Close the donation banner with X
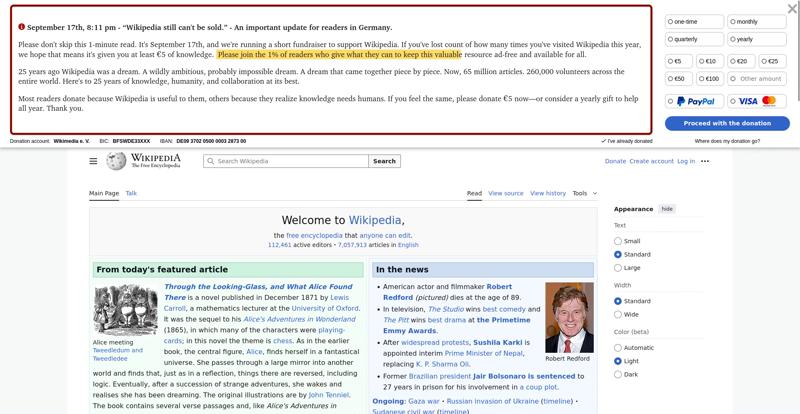The image size is (800, 414). 792,8
